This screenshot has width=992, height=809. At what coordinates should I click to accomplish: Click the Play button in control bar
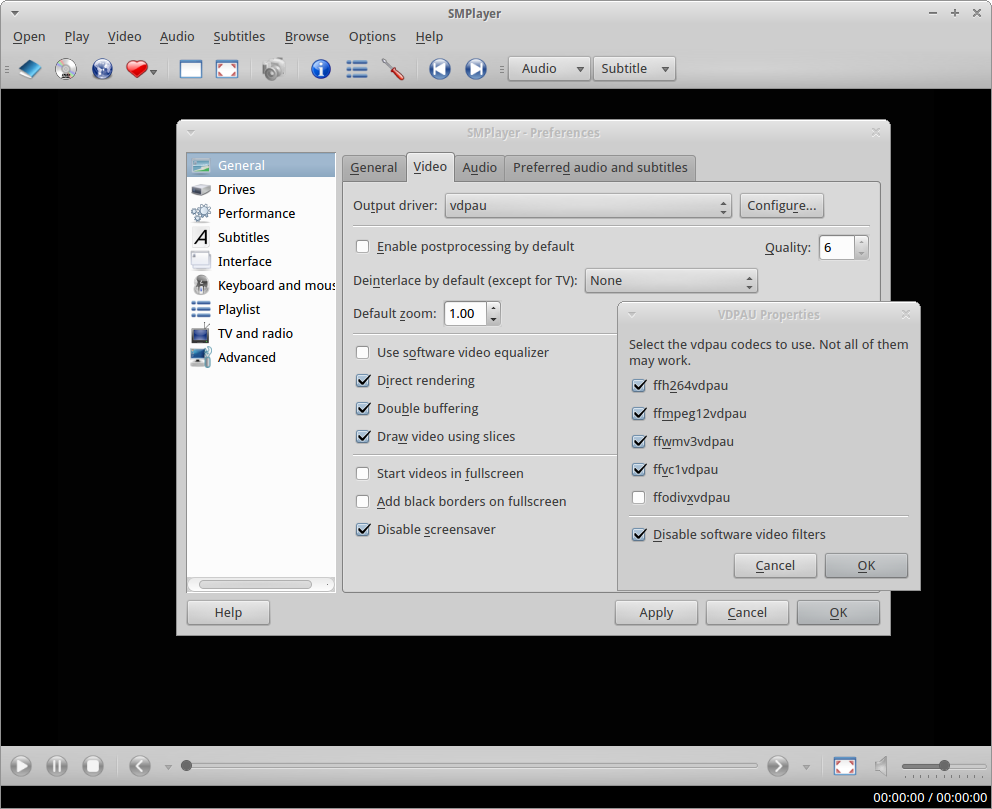tap(20, 766)
